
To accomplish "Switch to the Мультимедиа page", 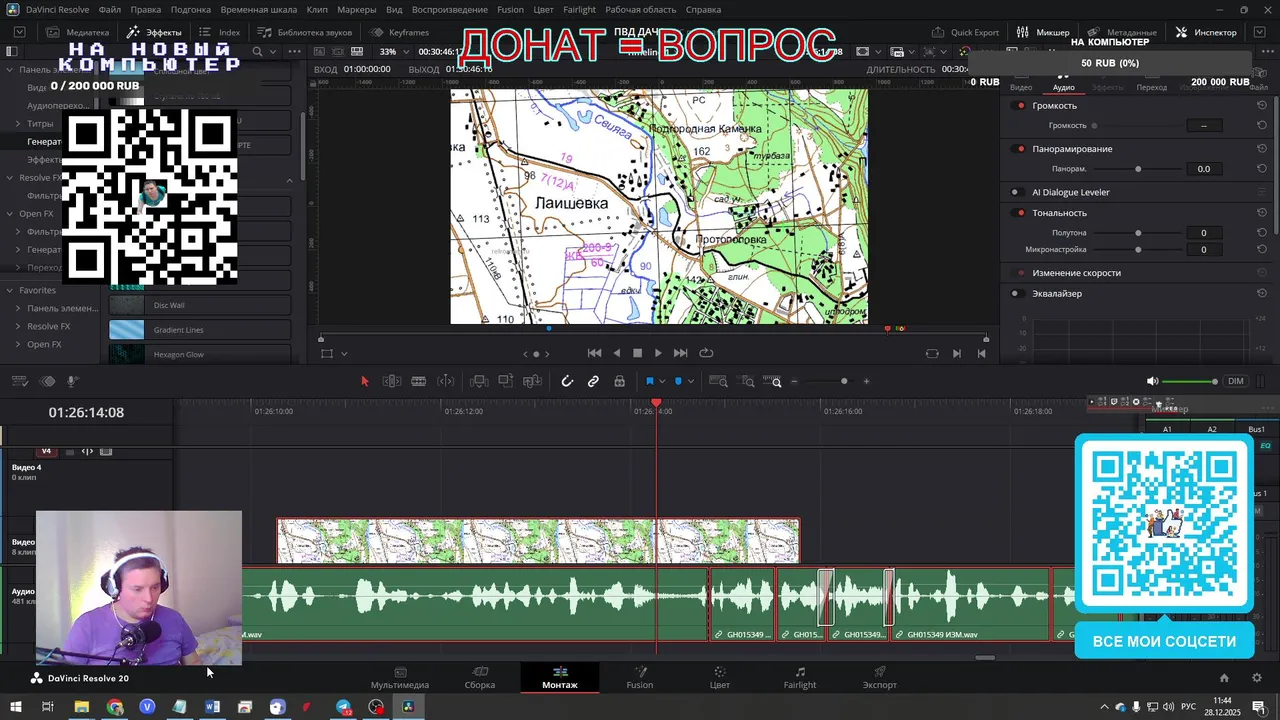I will 400,678.
